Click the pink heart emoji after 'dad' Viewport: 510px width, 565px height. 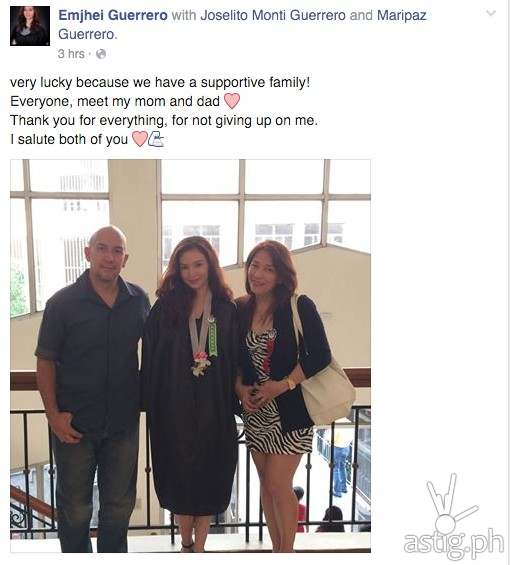pyautogui.click(x=232, y=101)
